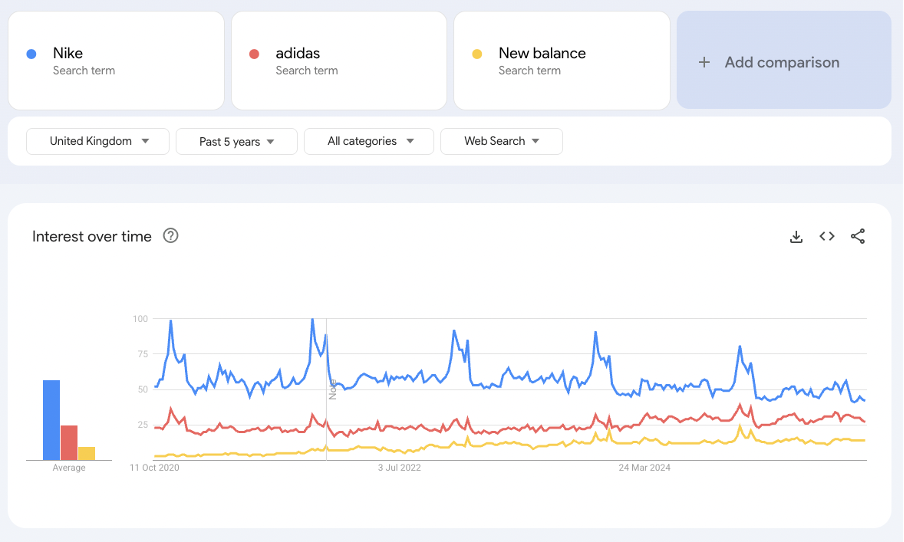Image resolution: width=904 pixels, height=542 pixels.
Task: Expand the Web Search type dropdown
Action: (x=501, y=142)
